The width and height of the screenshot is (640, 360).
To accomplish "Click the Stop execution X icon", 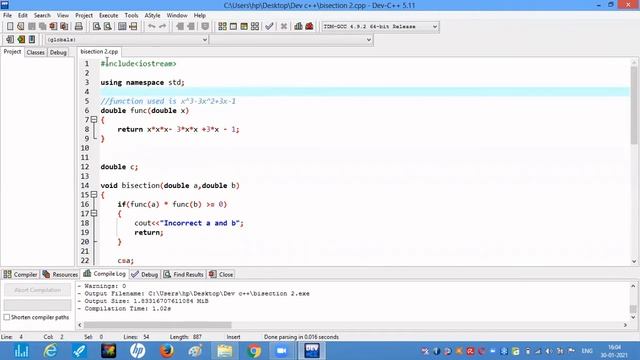I will (x=284, y=27).
